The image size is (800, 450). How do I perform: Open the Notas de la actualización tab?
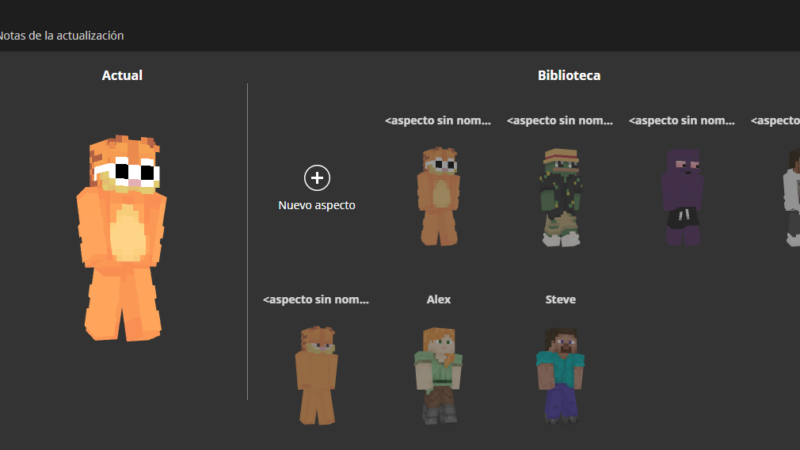pos(61,35)
